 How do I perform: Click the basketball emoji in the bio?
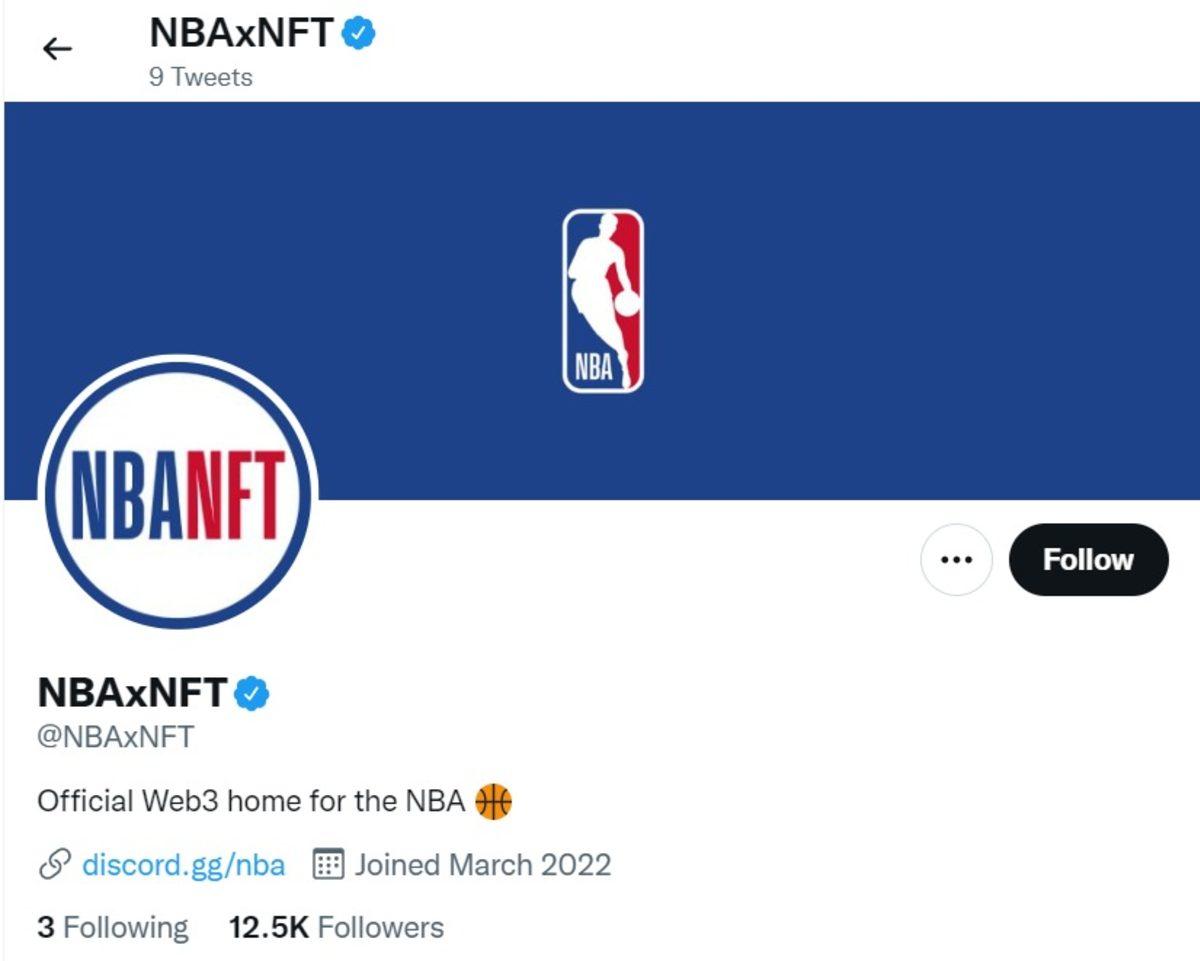493,800
